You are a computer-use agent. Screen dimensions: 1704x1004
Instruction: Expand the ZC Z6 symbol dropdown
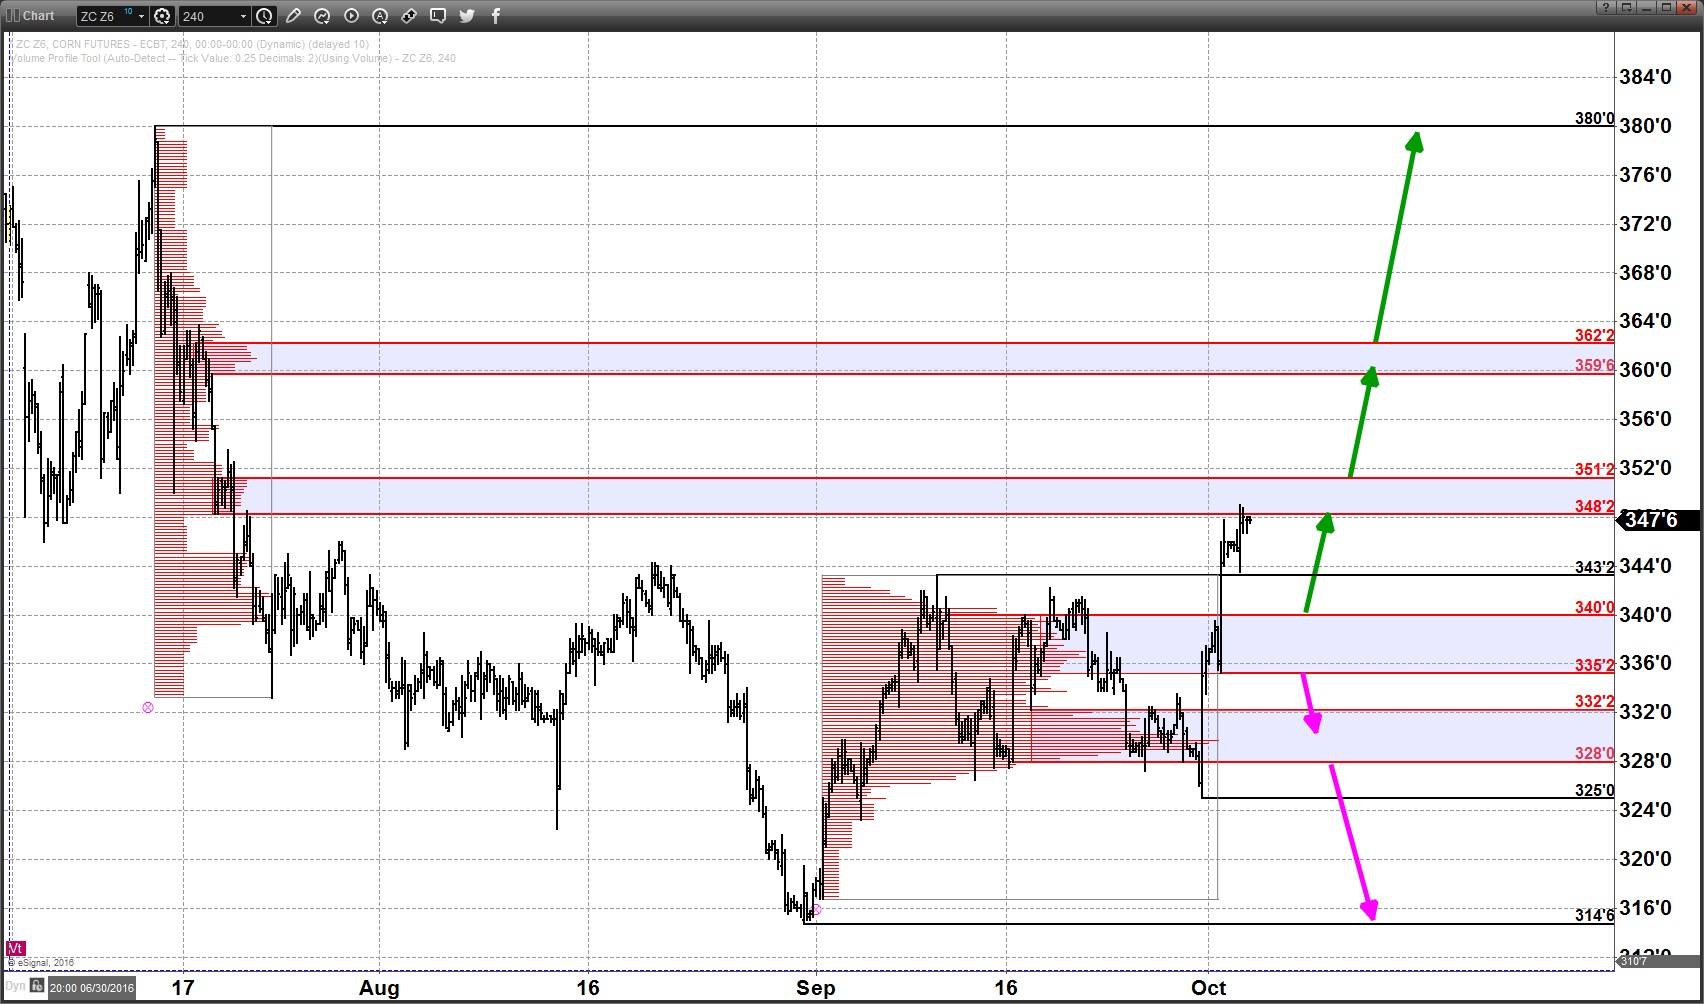pos(141,16)
